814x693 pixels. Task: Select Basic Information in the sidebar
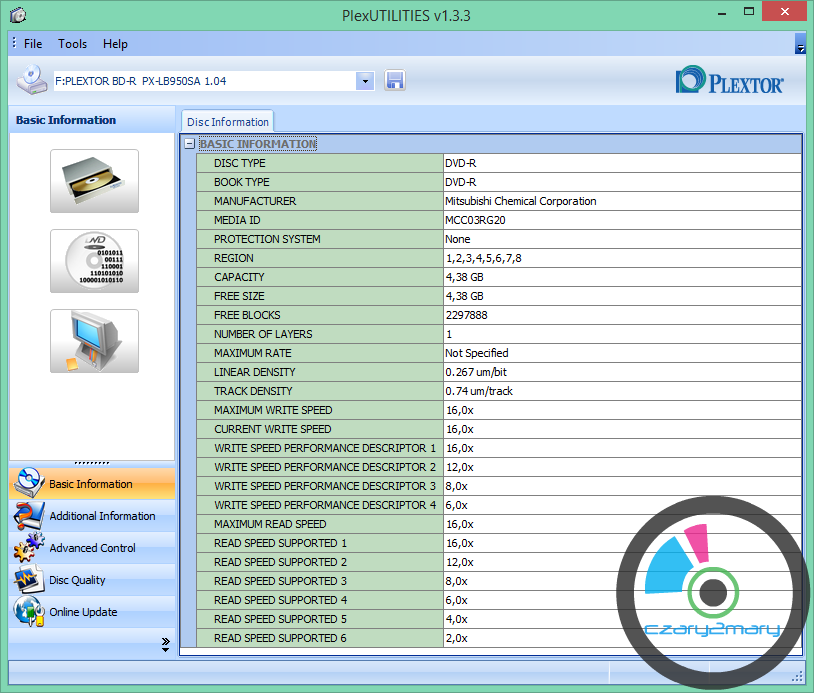91,484
